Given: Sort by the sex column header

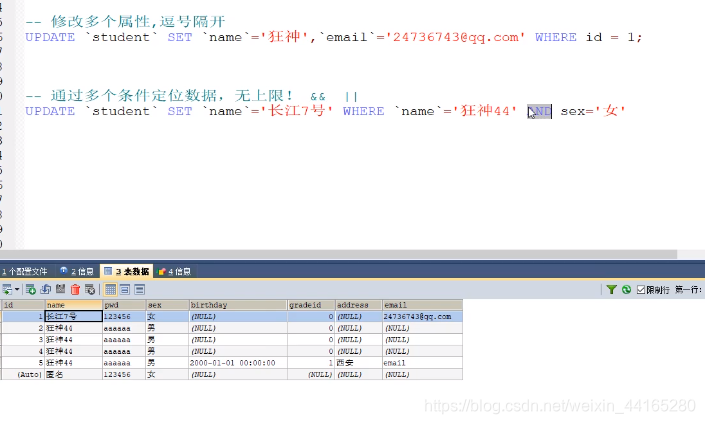Looking at the screenshot, I should pyautogui.click(x=168, y=305).
